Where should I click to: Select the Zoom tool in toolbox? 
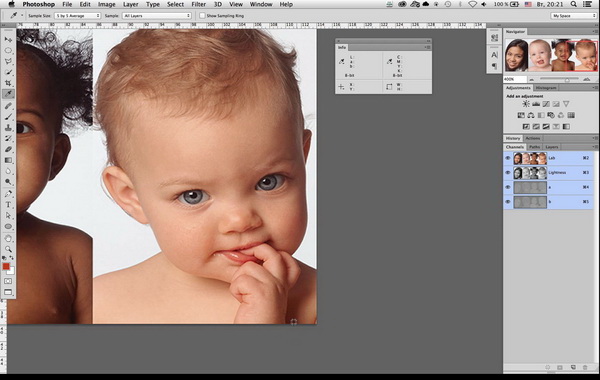pyautogui.click(x=8, y=249)
